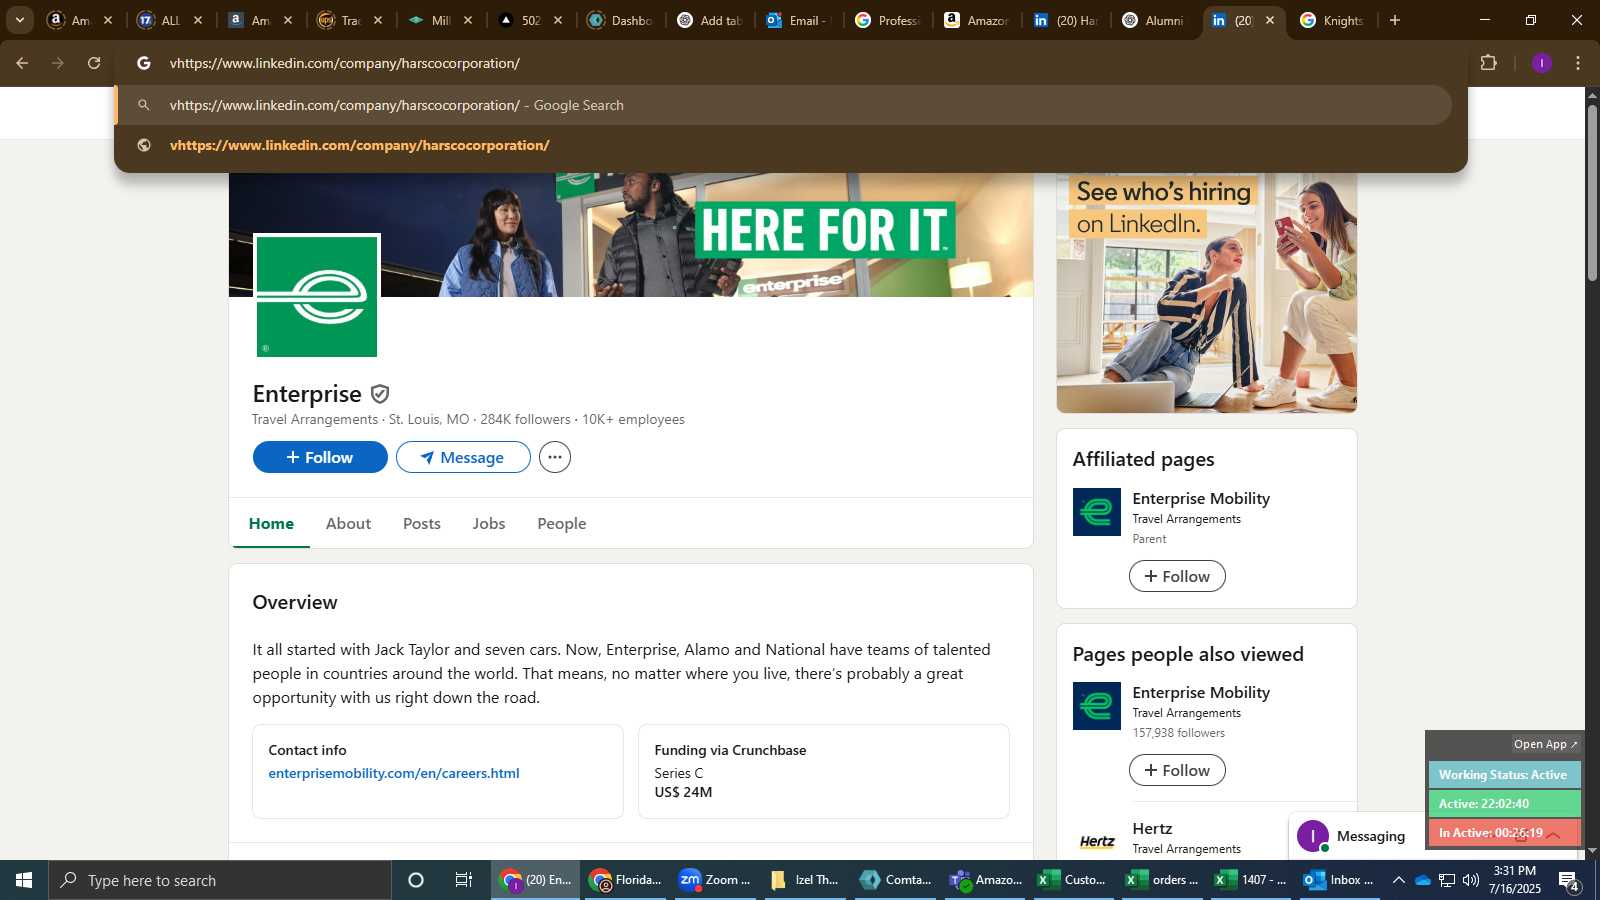Reload the current page
The height and width of the screenshot is (900, 1600).
(94, 63)
